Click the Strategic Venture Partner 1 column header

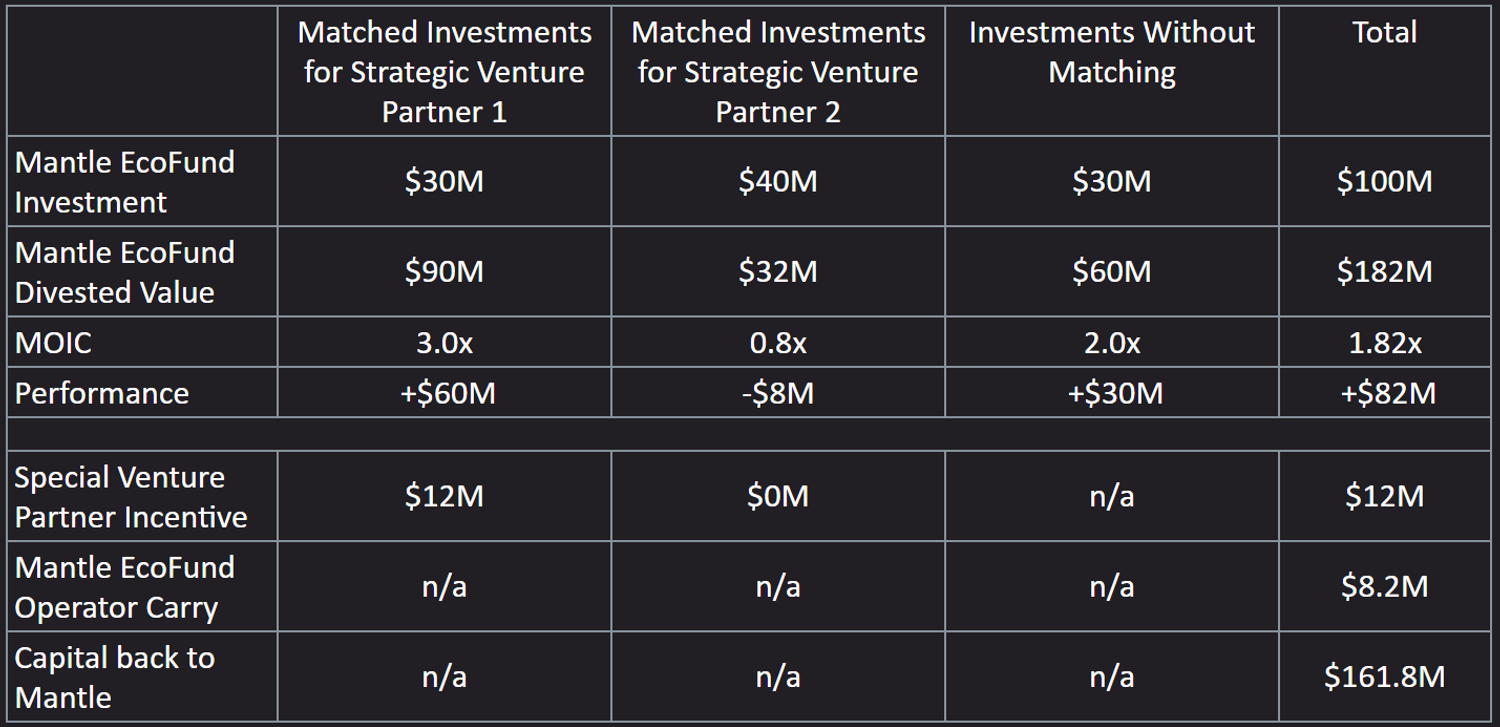(x=444, y=72)
